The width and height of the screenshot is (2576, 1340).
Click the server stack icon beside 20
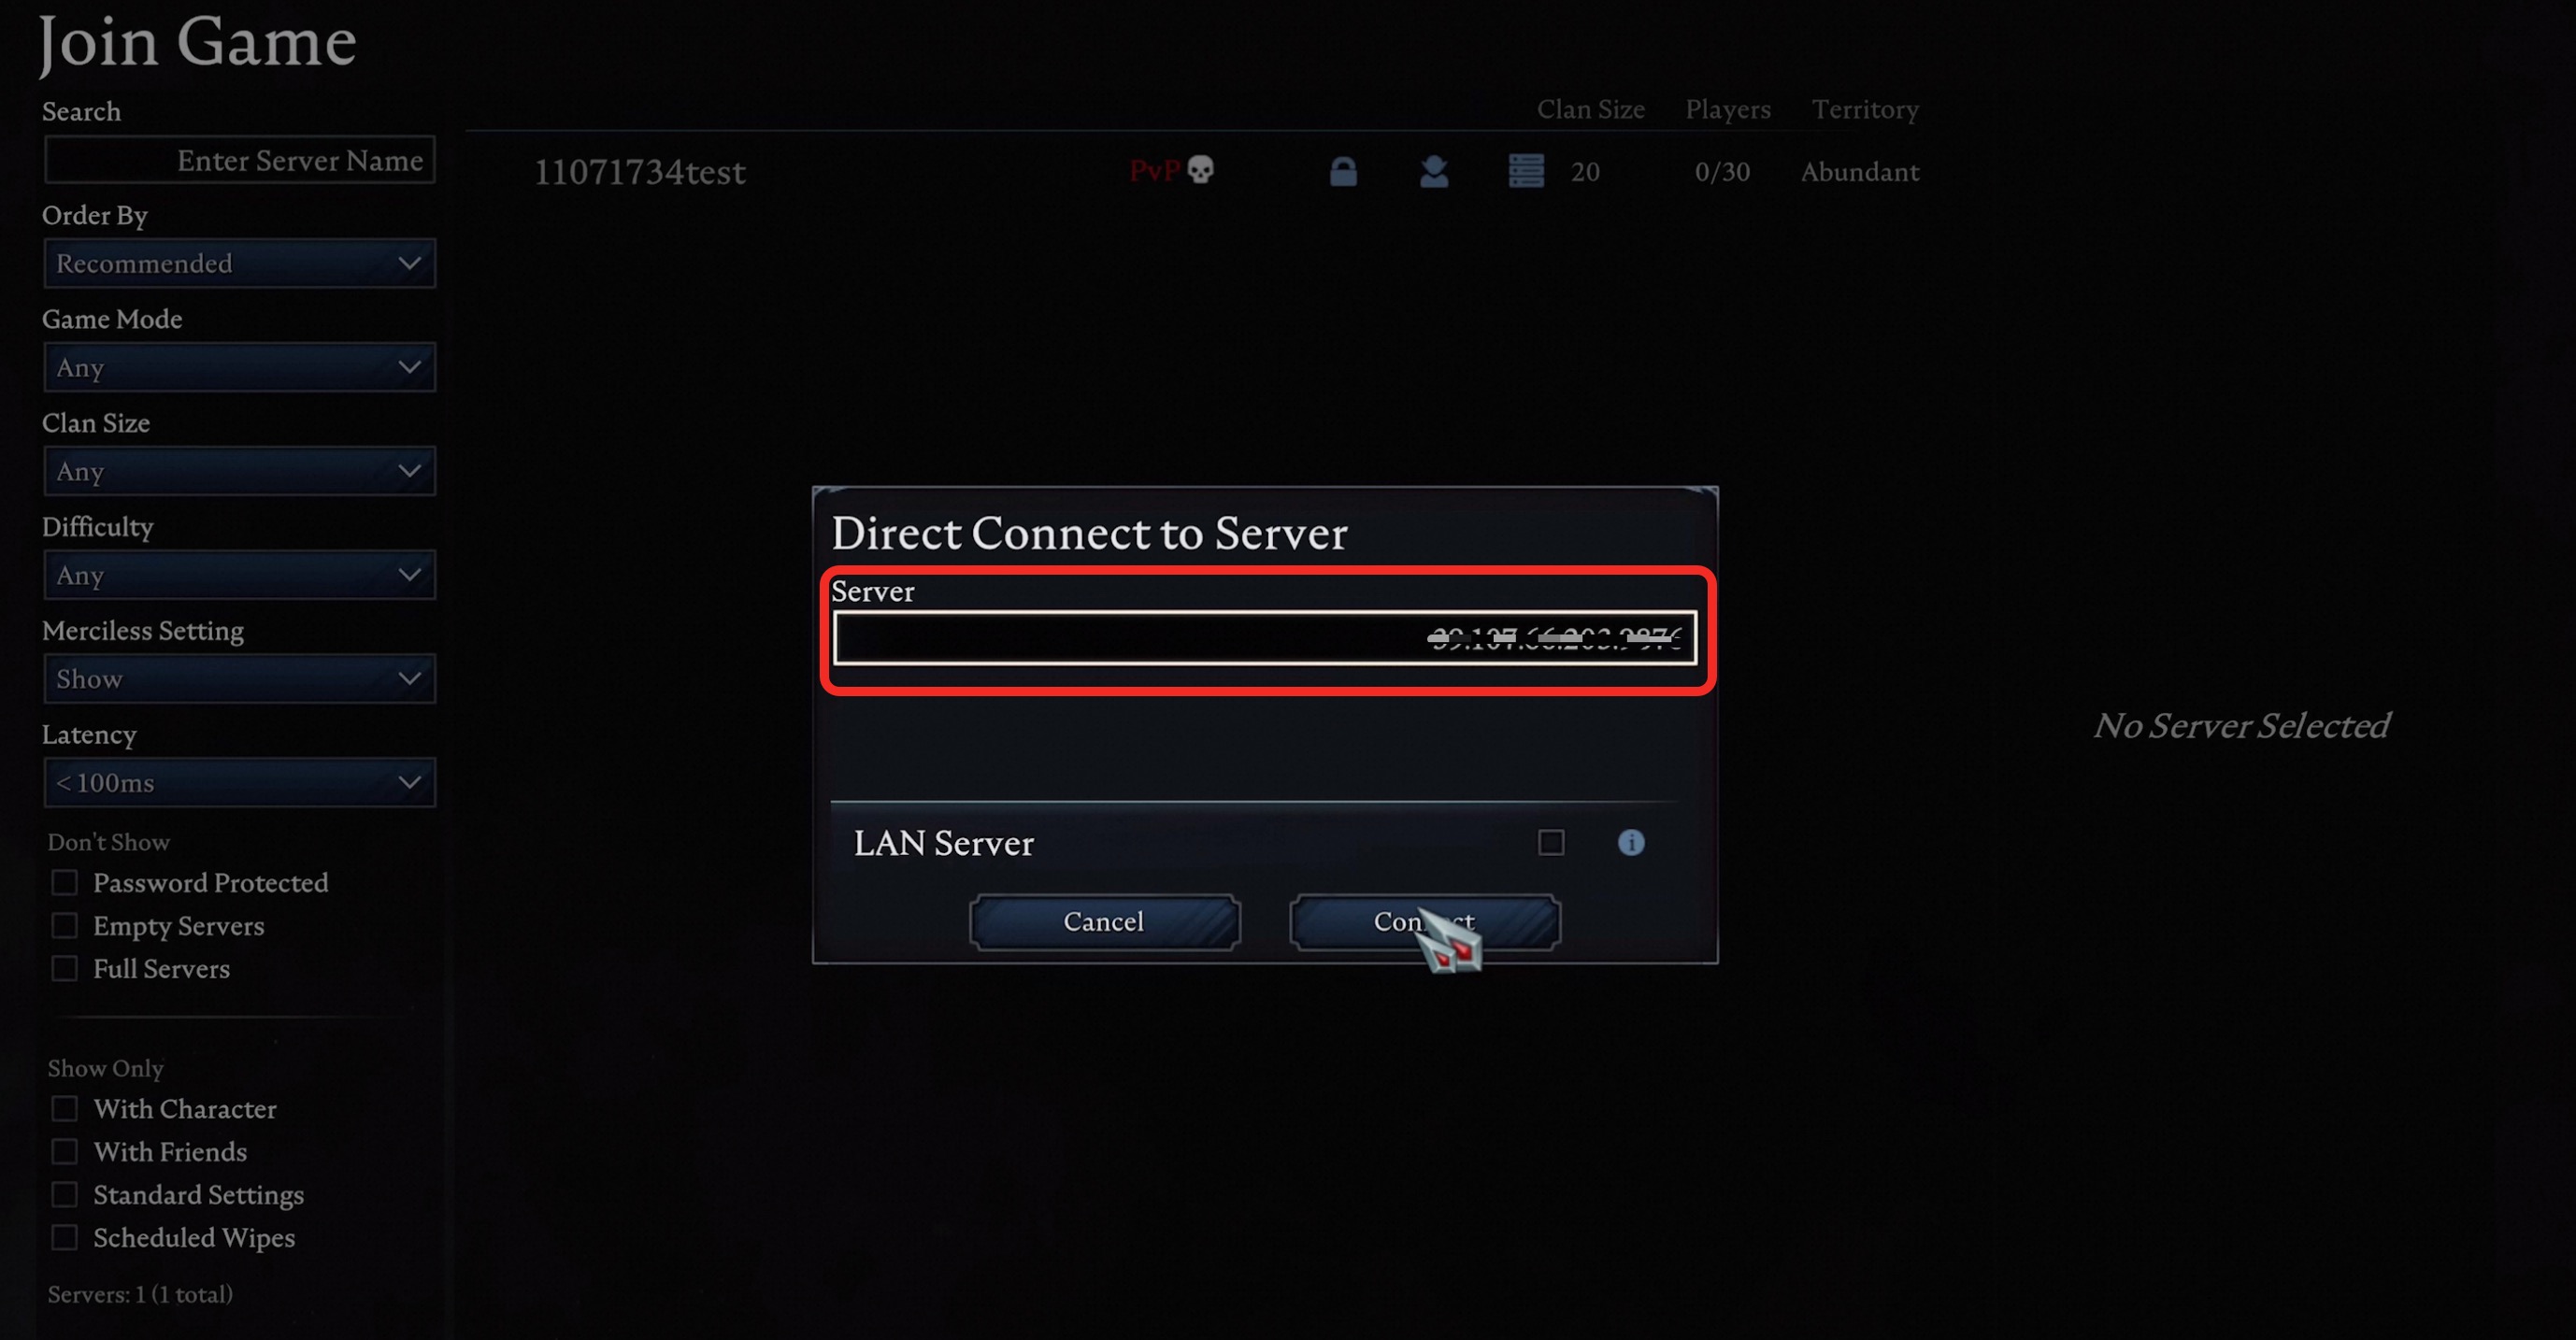click(1526, 171)
